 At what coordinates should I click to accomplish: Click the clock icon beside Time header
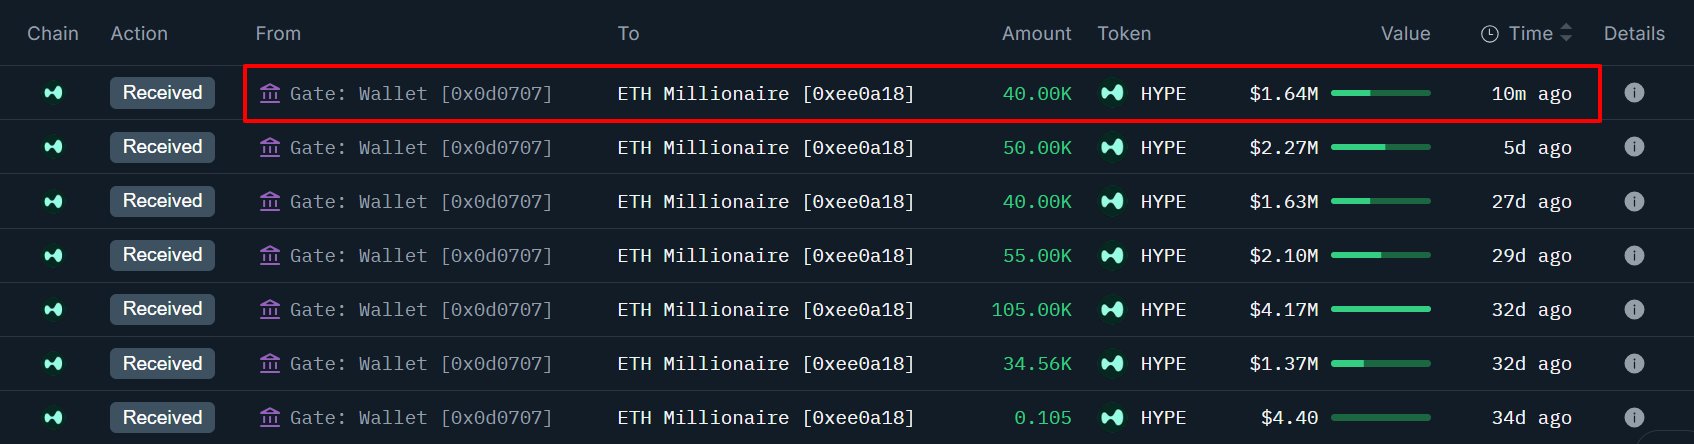(x=1490, y=34)
